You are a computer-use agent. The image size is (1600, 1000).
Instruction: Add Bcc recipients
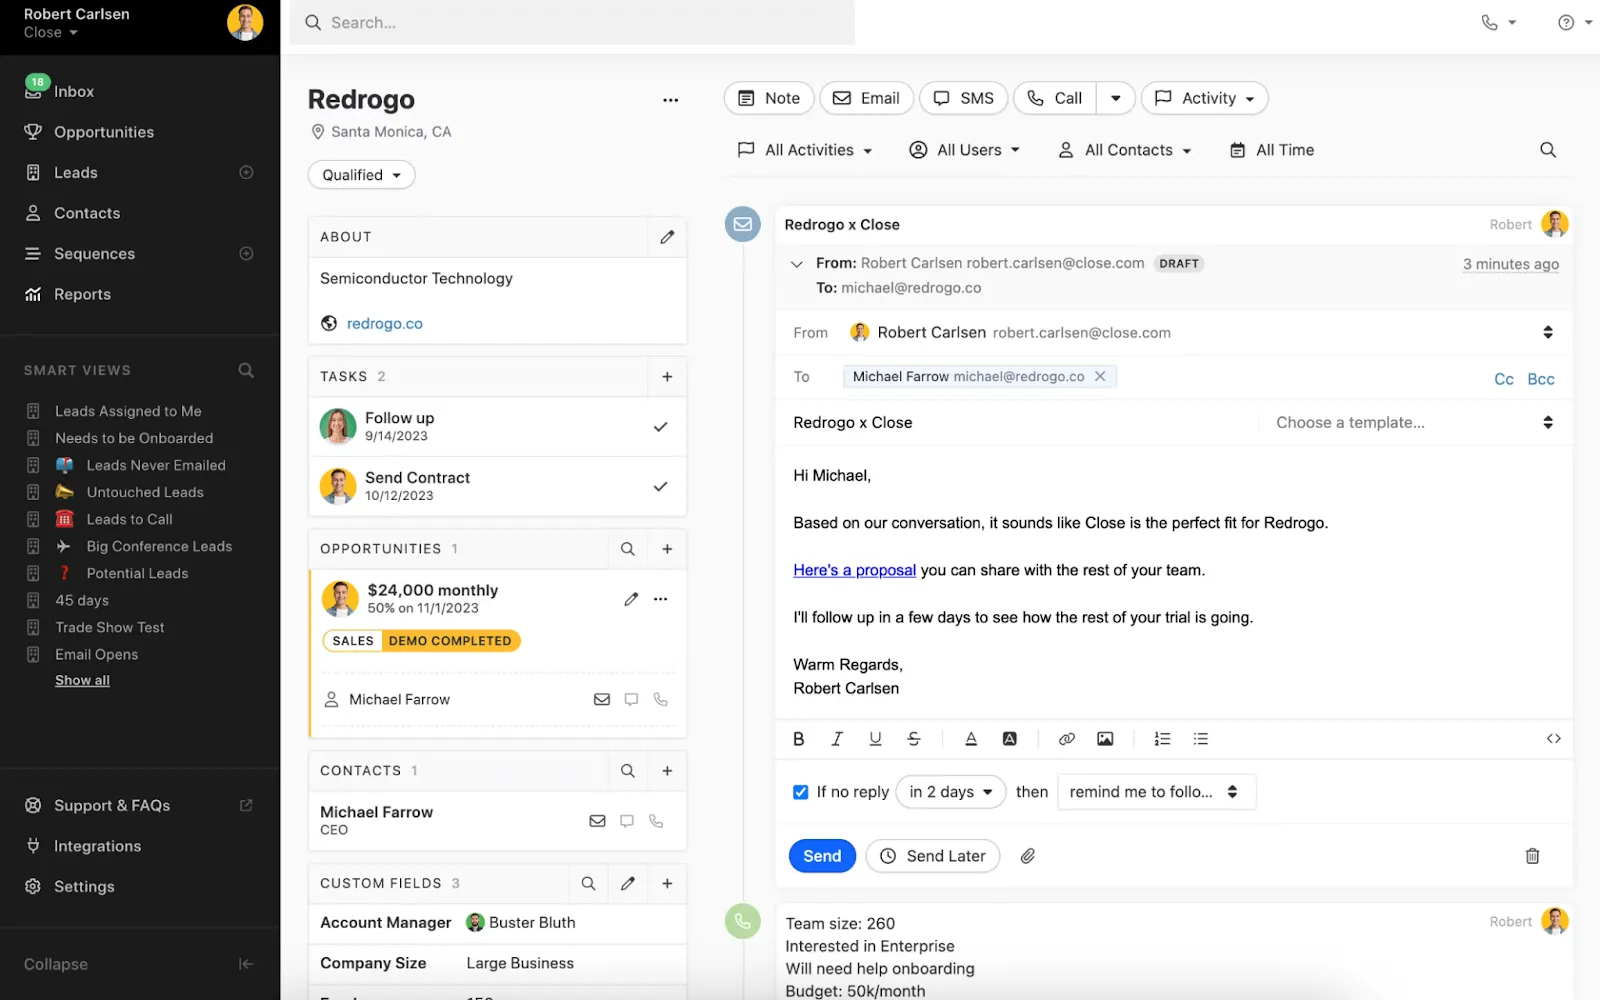[1541, 379]
